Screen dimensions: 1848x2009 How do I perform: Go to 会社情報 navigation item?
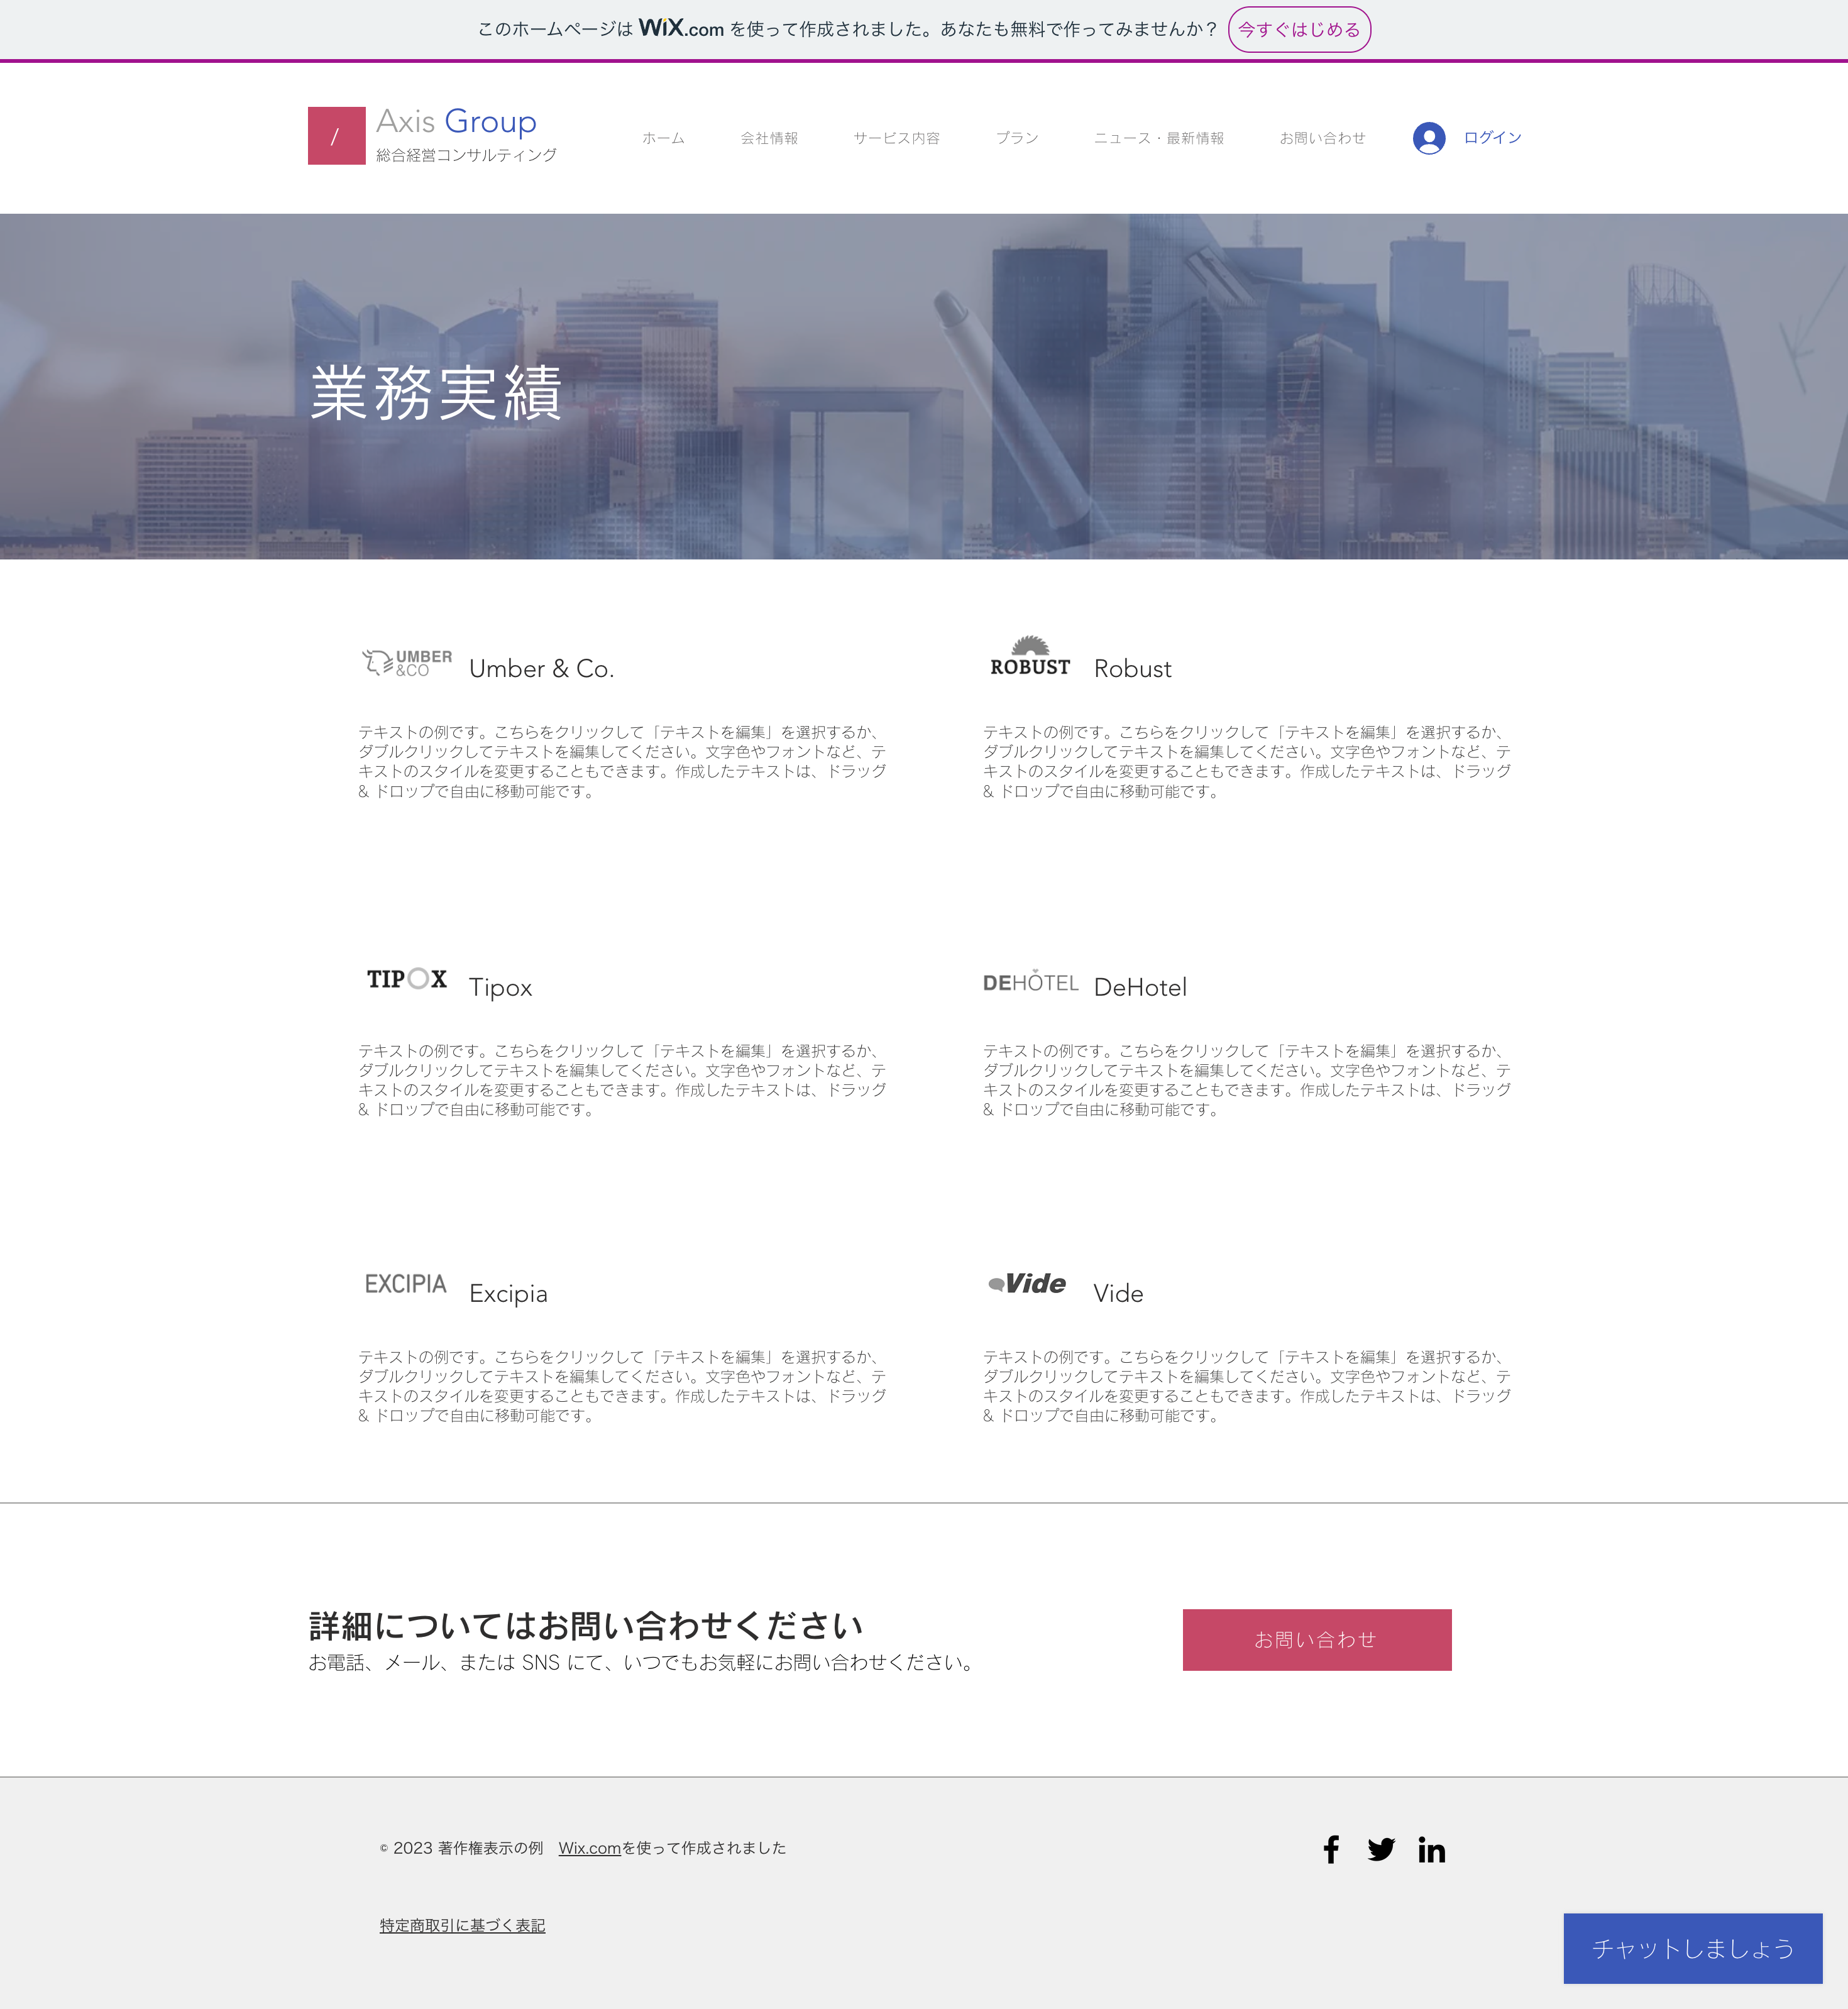tap(769, 138)
